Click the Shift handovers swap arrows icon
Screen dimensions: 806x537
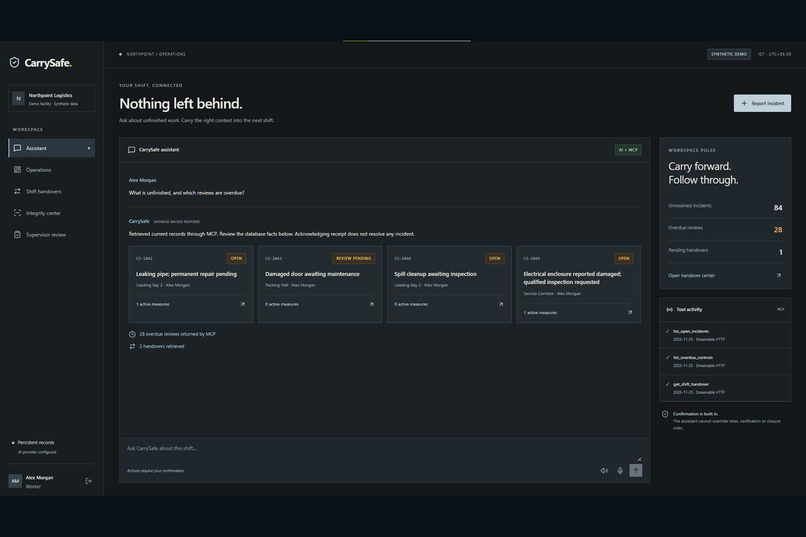pos(17,191)
